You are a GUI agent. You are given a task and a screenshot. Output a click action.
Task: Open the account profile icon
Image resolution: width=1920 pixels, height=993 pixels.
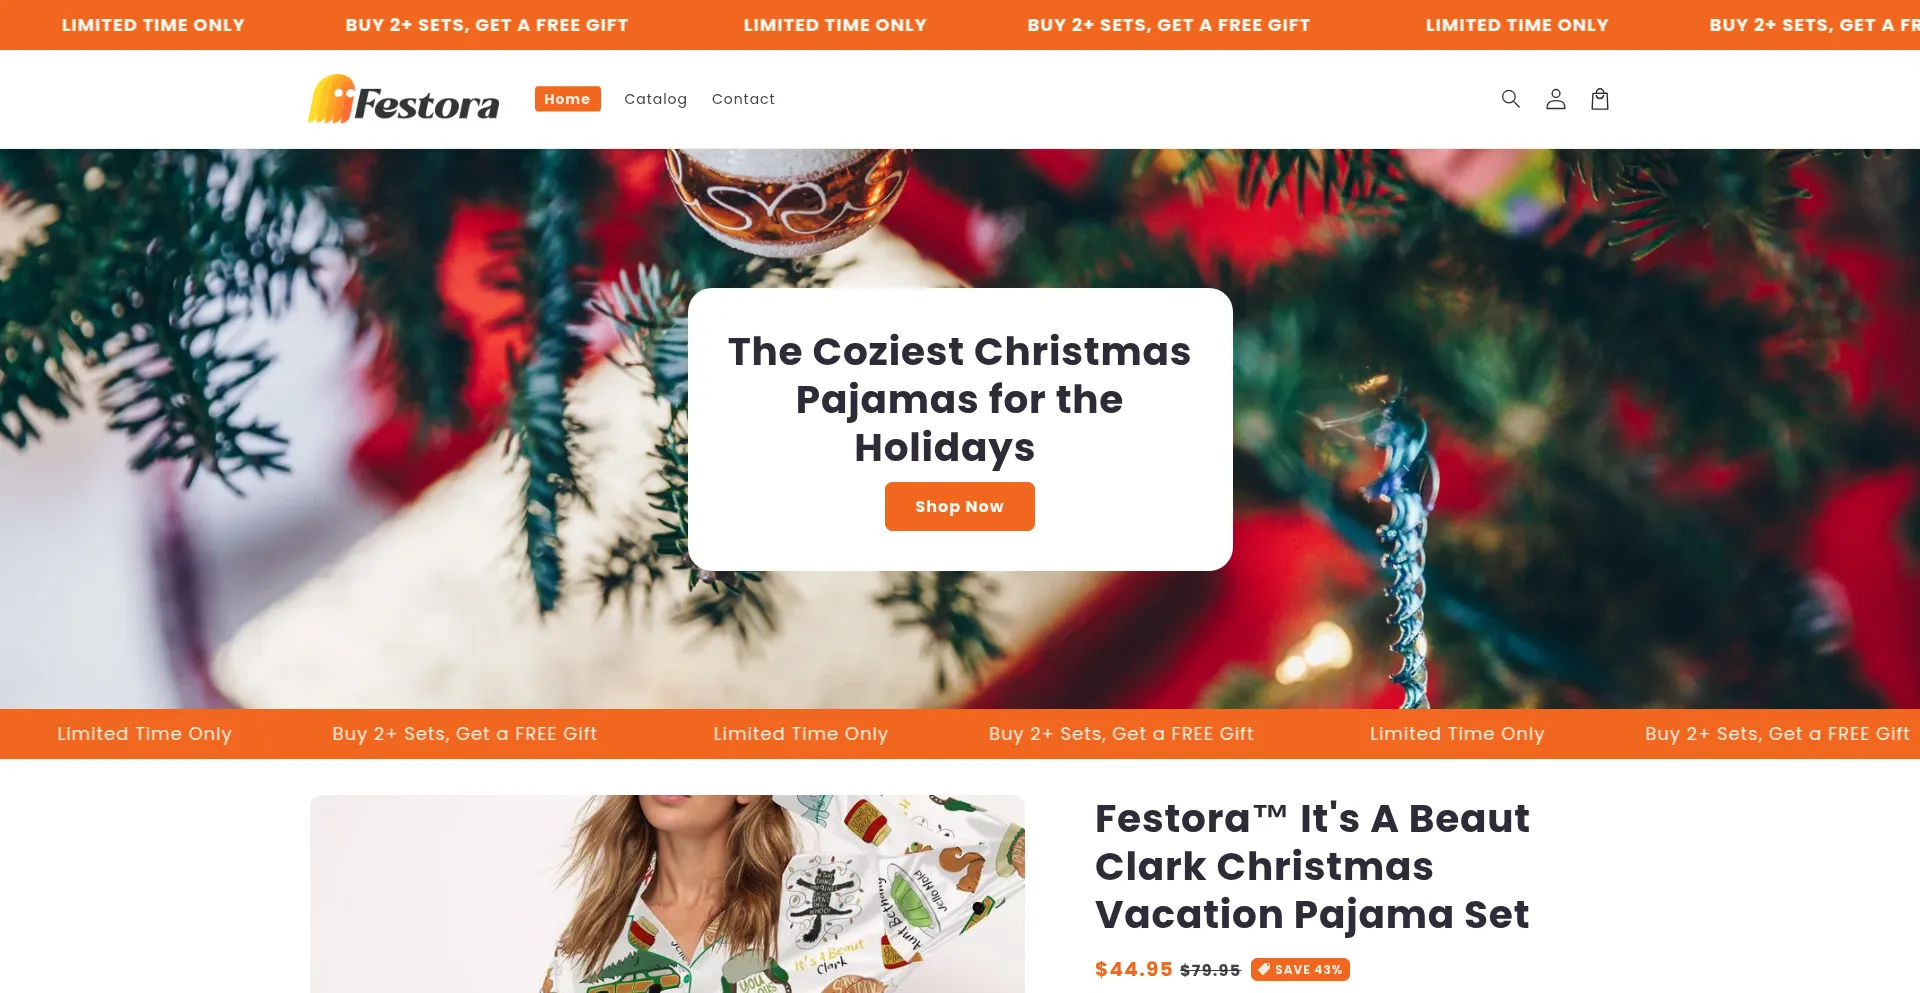tap(1555, 99)
